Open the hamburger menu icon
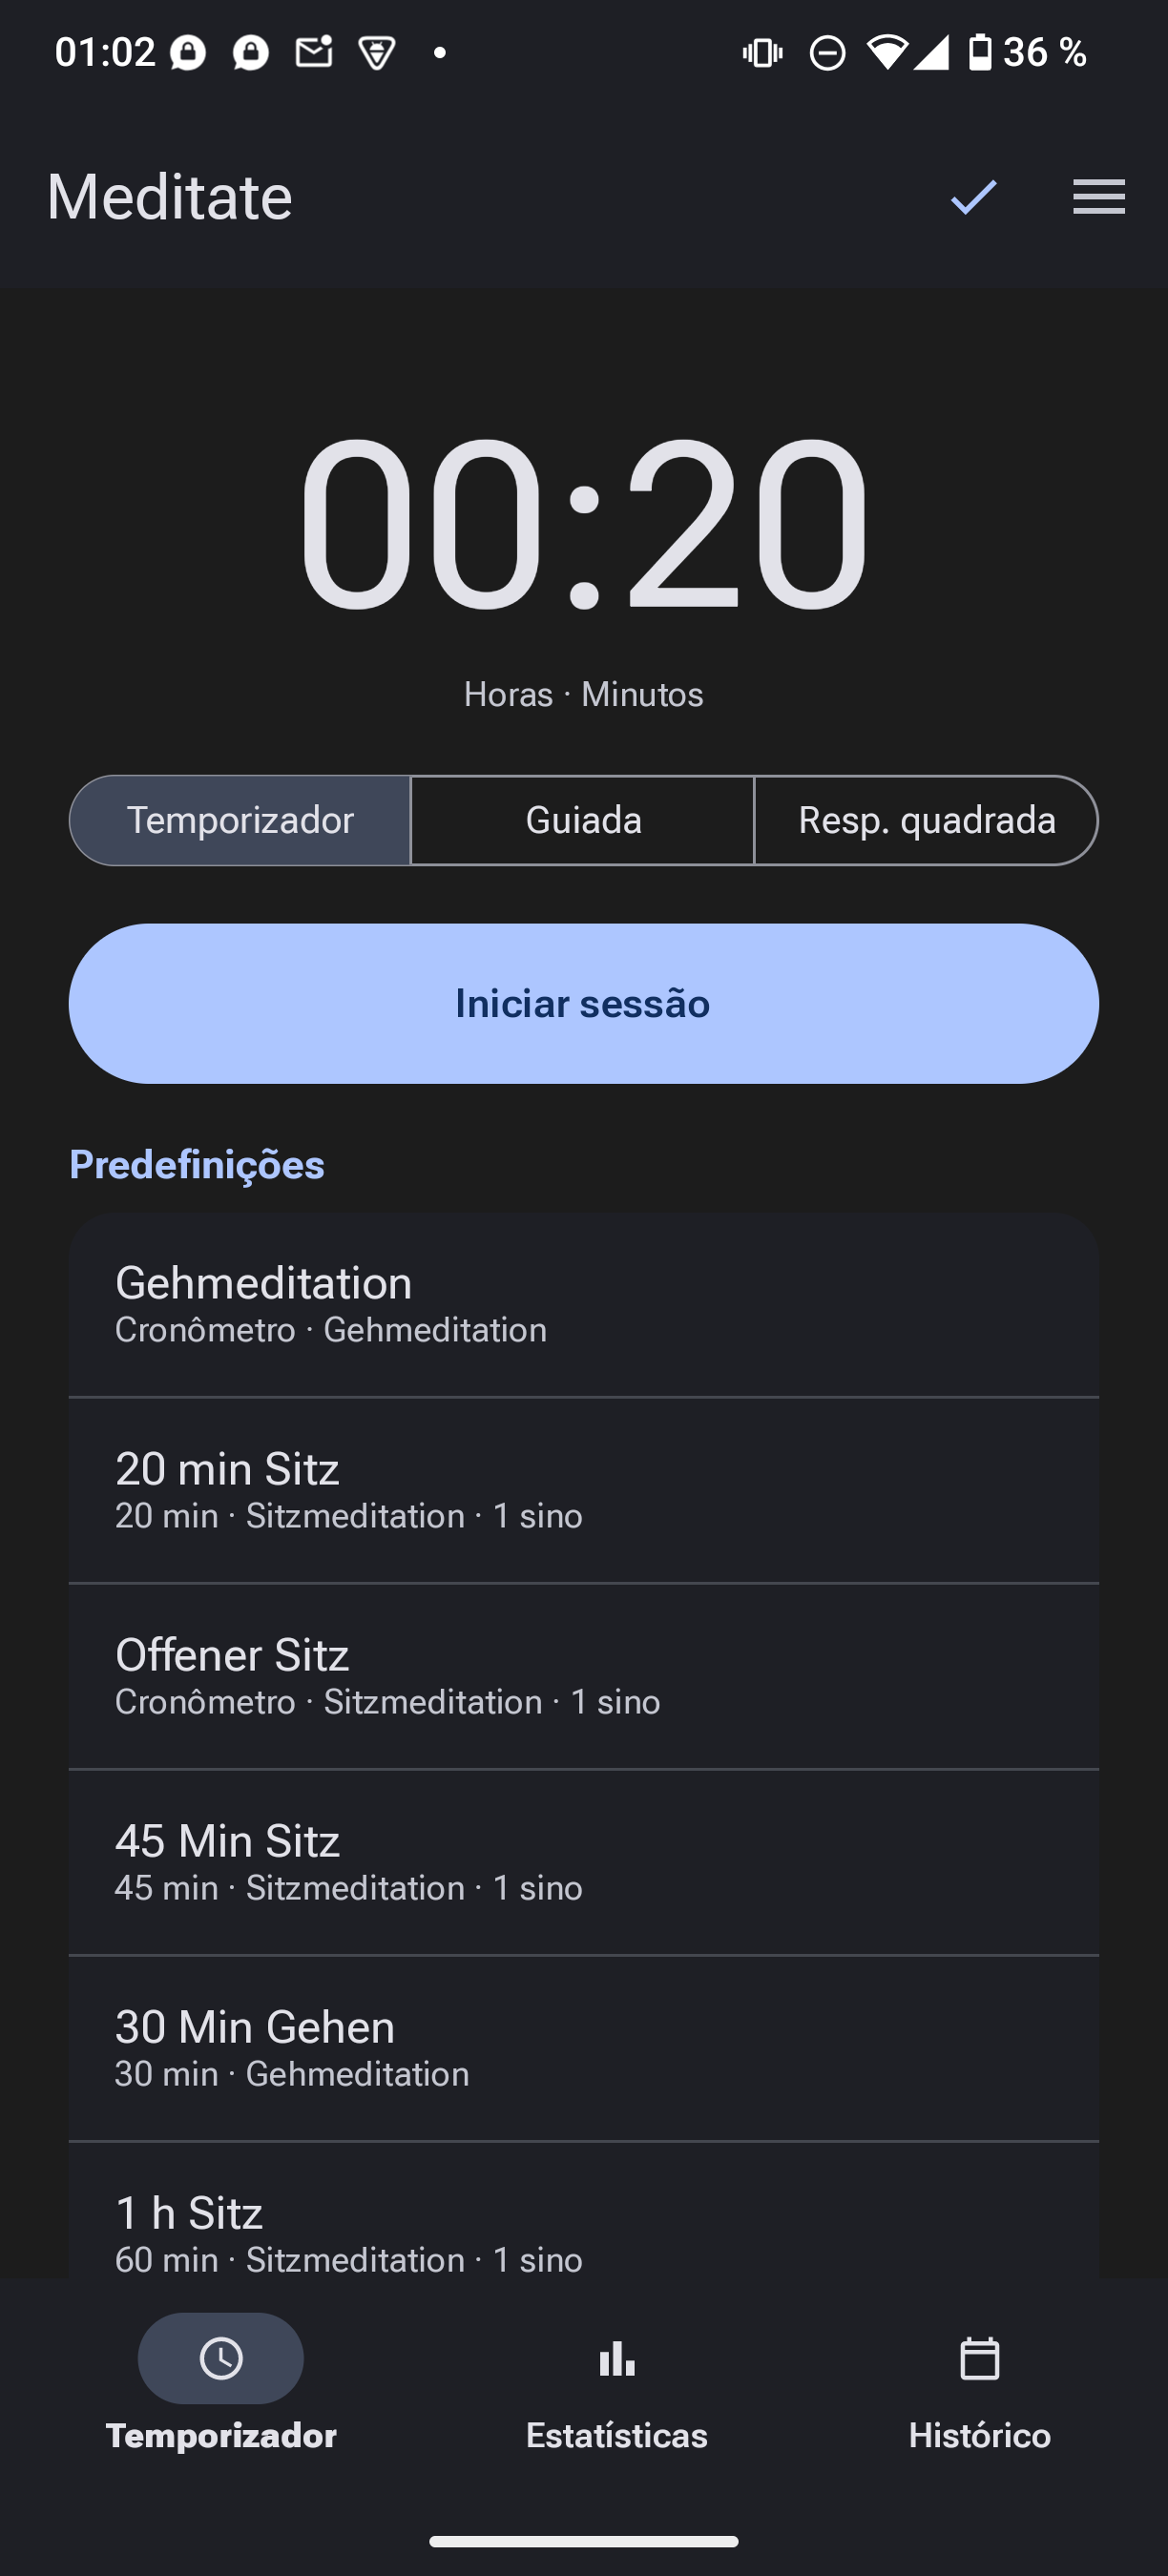This screenshot has height=2576, width=1168. pyautogui.click(x=1099, y=196)
